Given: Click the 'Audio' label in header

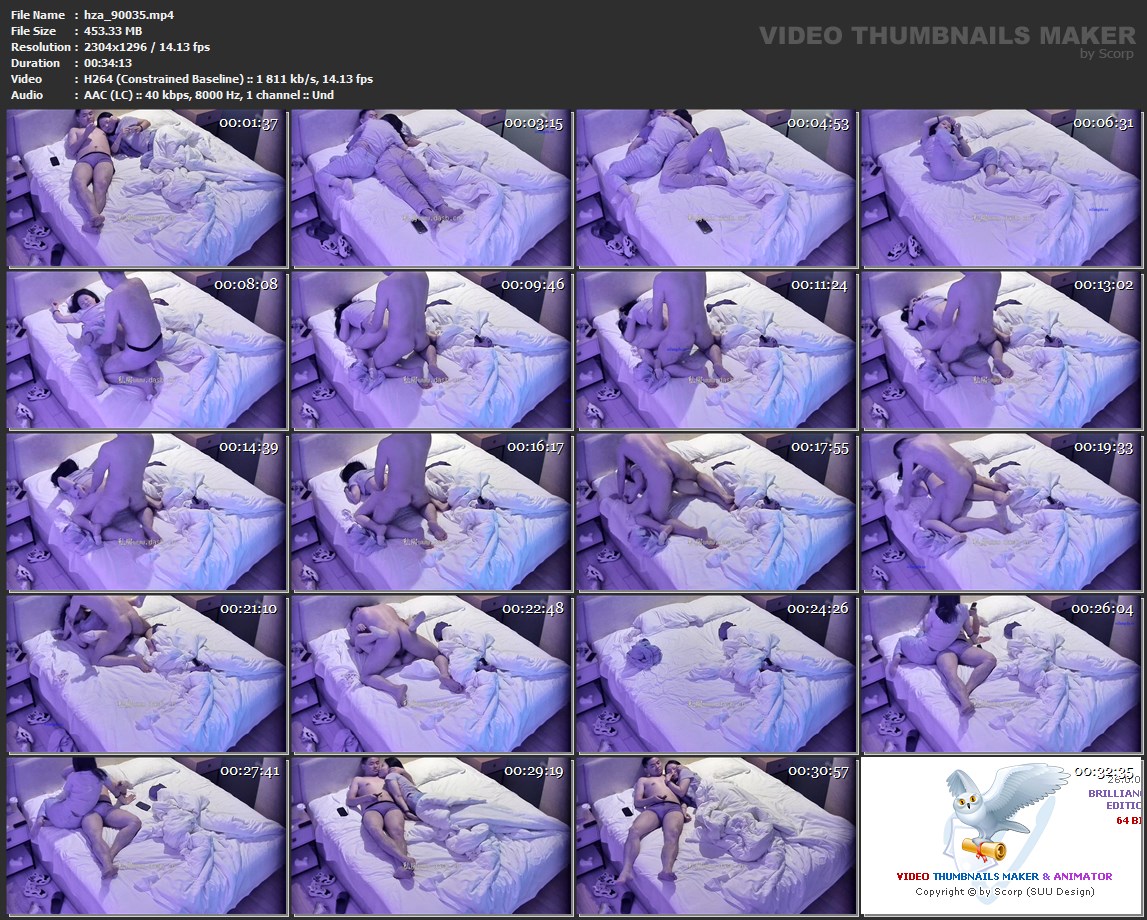Looking at the screenshot, I should tap(27, 95).
